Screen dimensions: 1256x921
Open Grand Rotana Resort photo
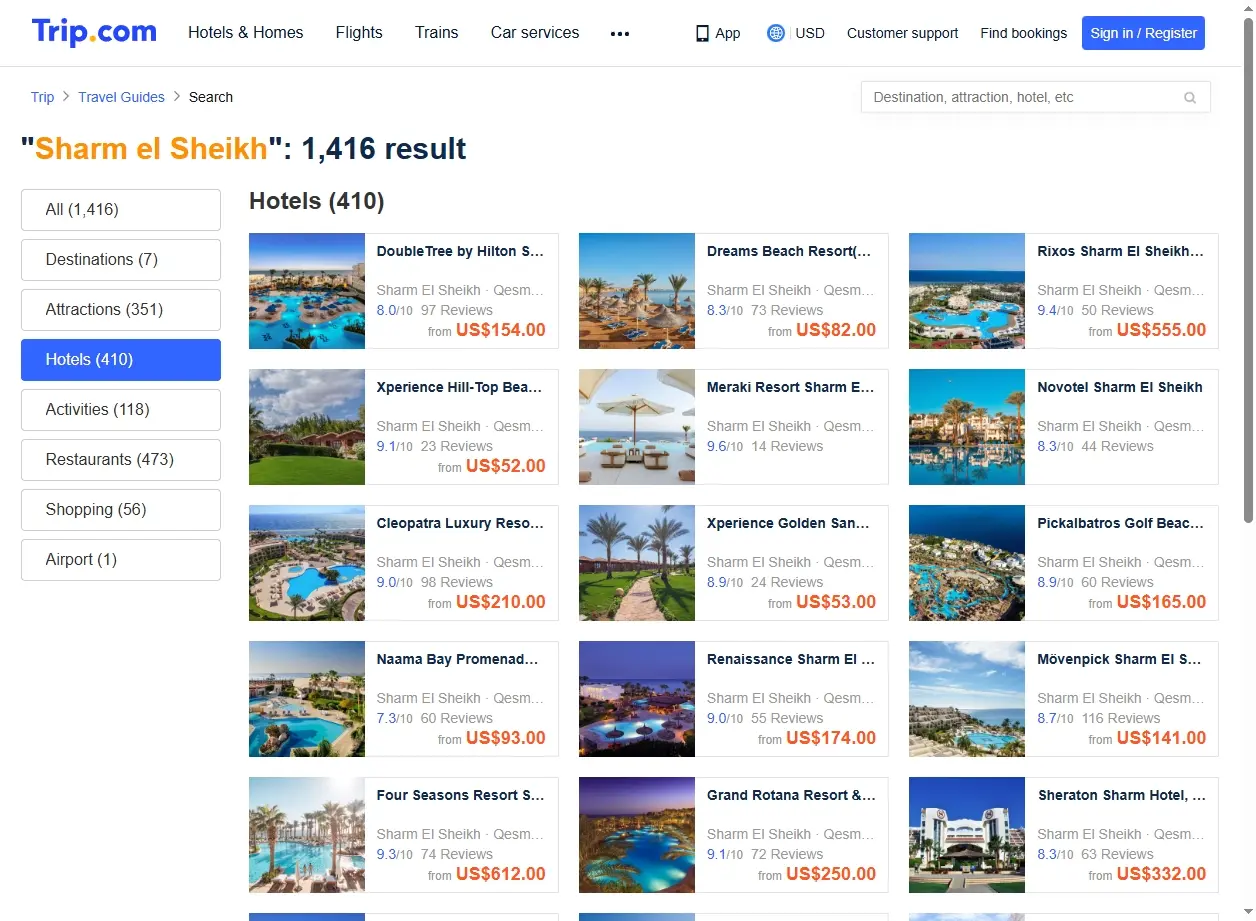tap(637, 835)
